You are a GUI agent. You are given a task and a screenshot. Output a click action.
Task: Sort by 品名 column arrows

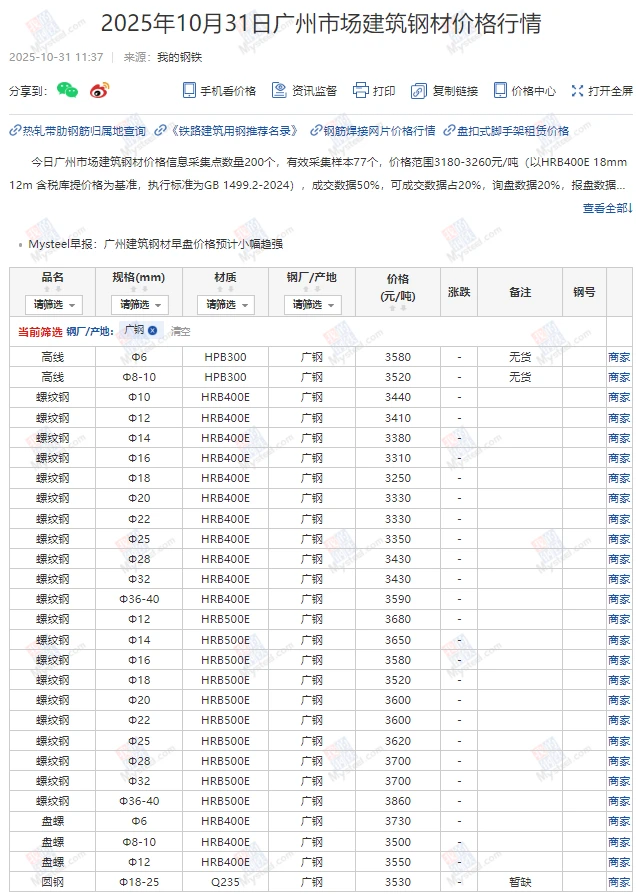[52, 289]
